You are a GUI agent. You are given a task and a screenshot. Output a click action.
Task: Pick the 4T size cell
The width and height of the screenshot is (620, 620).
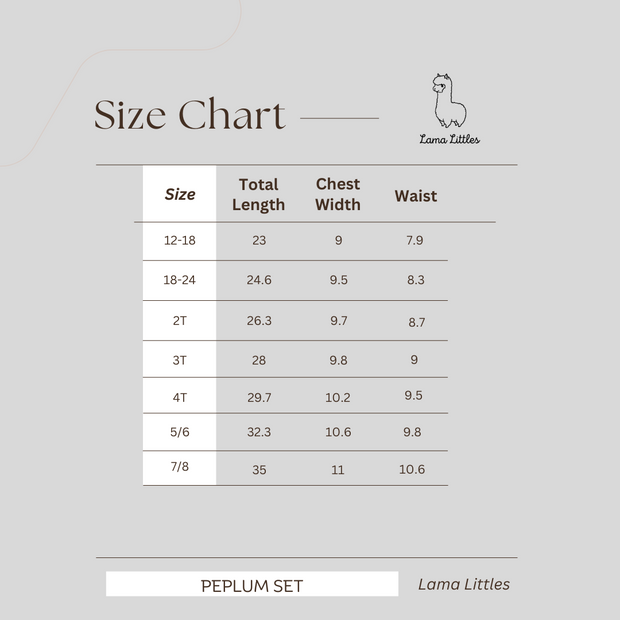(179, 397)
